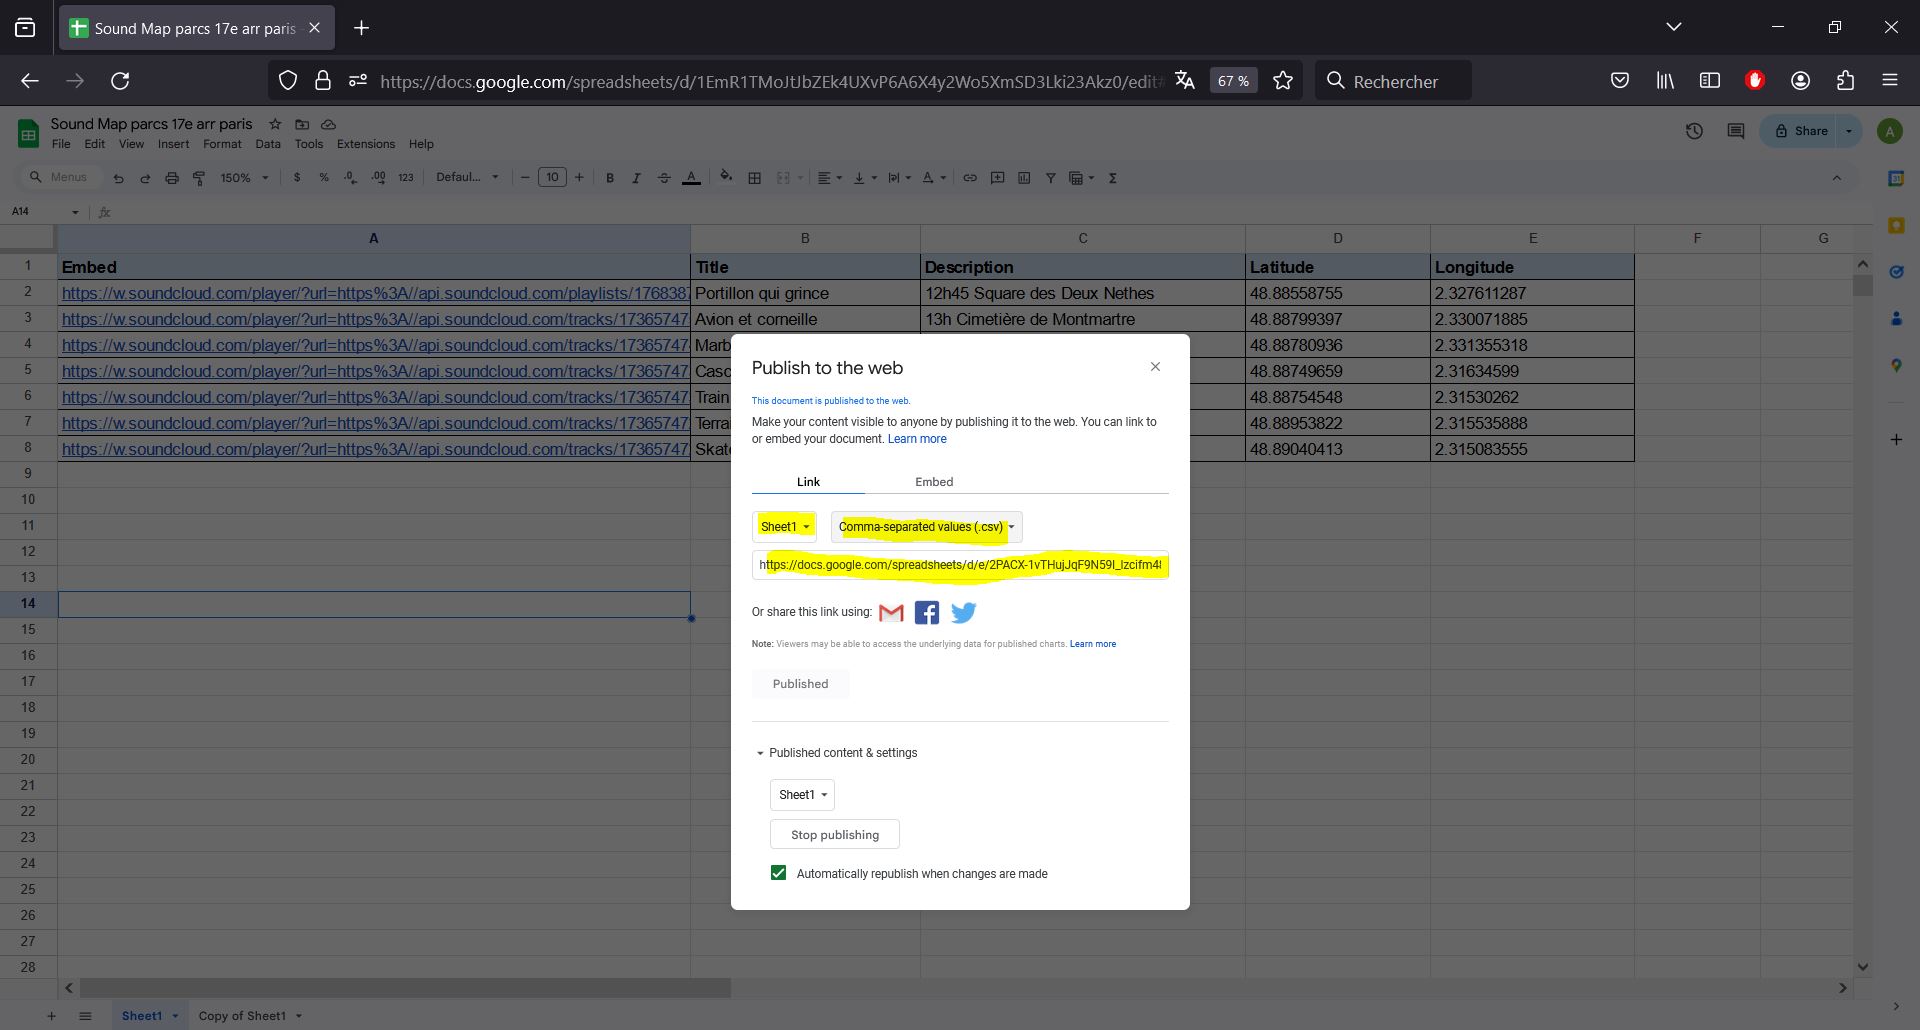Click the Gmail share icon

[891, 612]
